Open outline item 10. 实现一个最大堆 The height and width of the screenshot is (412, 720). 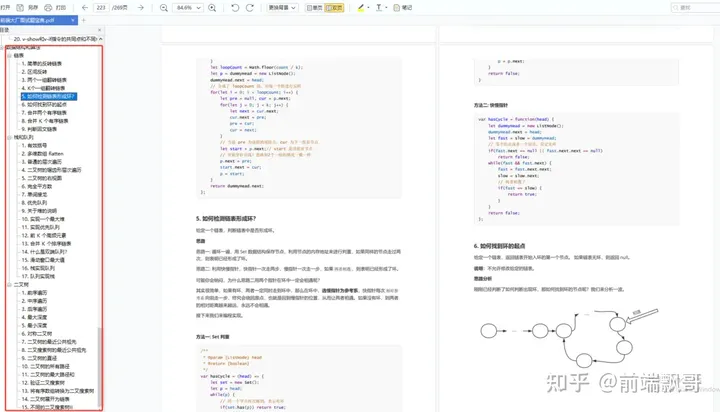[x=43, y=219]
